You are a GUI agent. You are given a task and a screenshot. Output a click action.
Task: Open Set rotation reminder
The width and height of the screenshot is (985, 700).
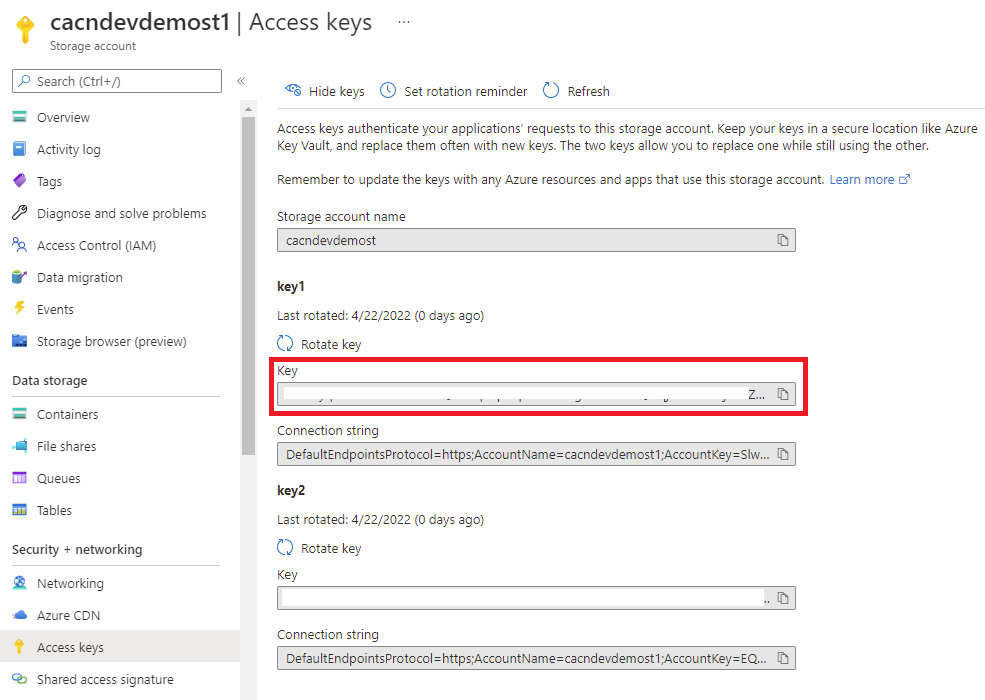(x=453, y=91)
